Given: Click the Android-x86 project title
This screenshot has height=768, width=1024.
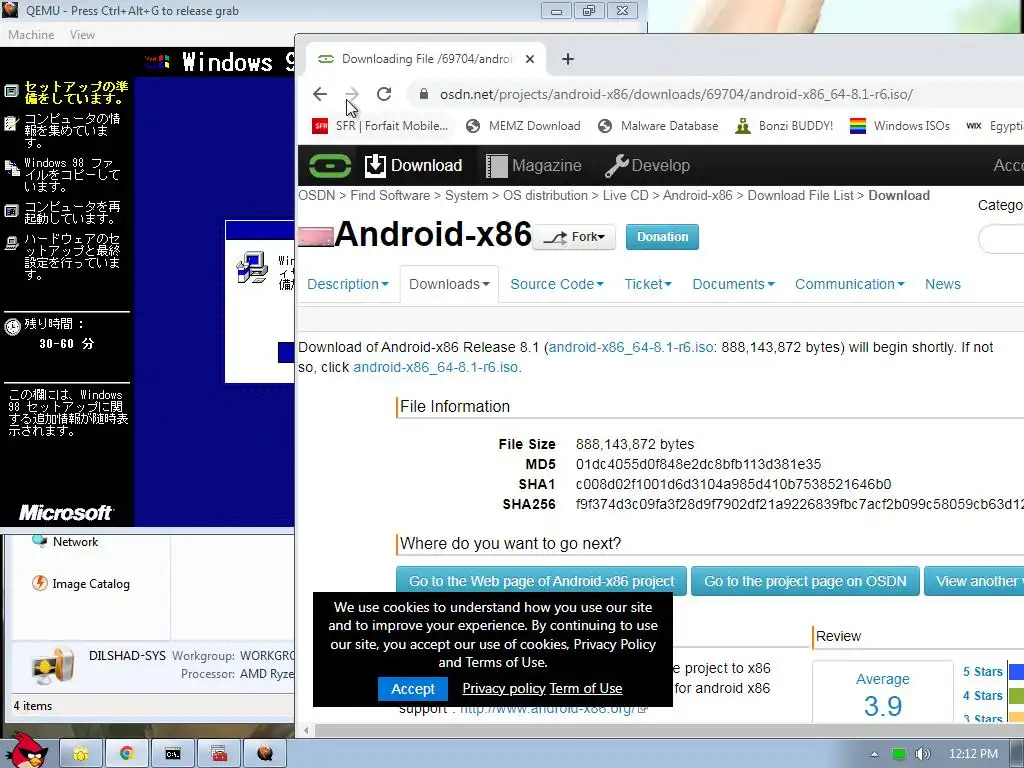Looking at the screenshot, I should (x=433, y=234).
